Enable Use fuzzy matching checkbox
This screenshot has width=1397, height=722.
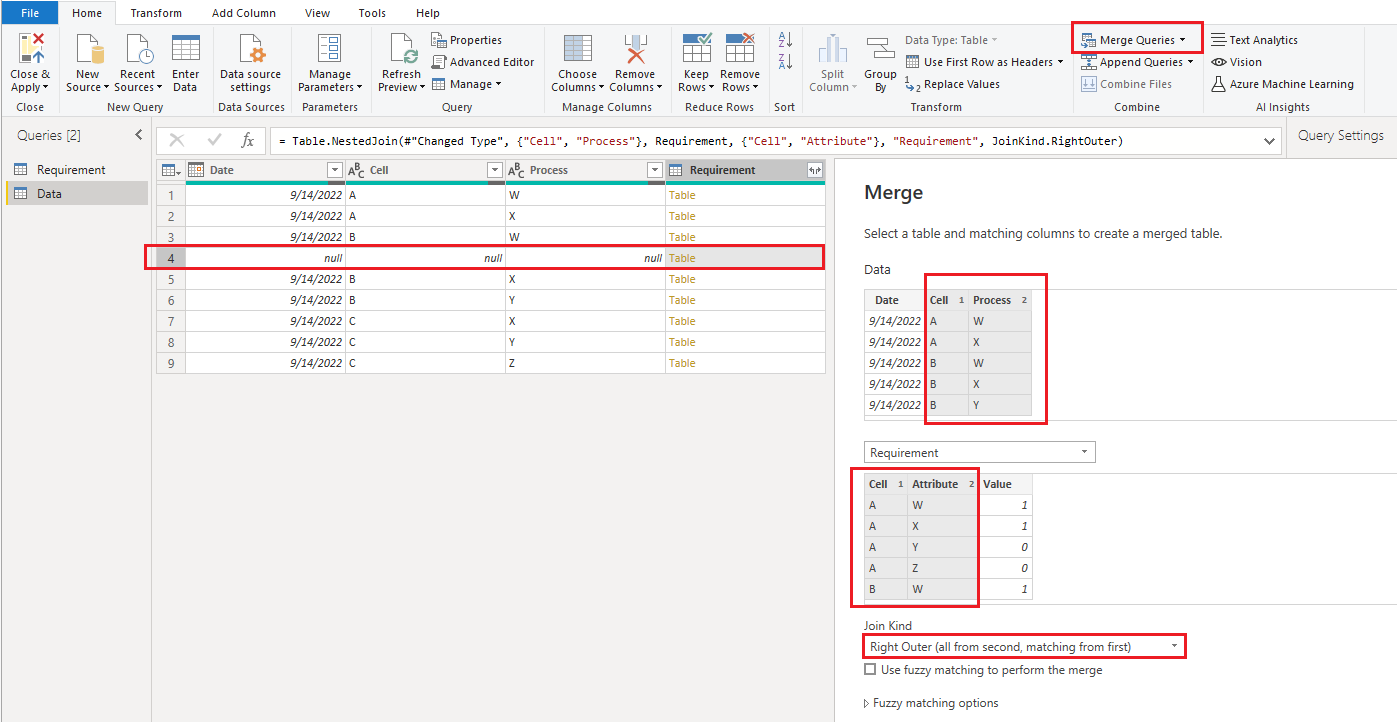[x=870, y=669]
